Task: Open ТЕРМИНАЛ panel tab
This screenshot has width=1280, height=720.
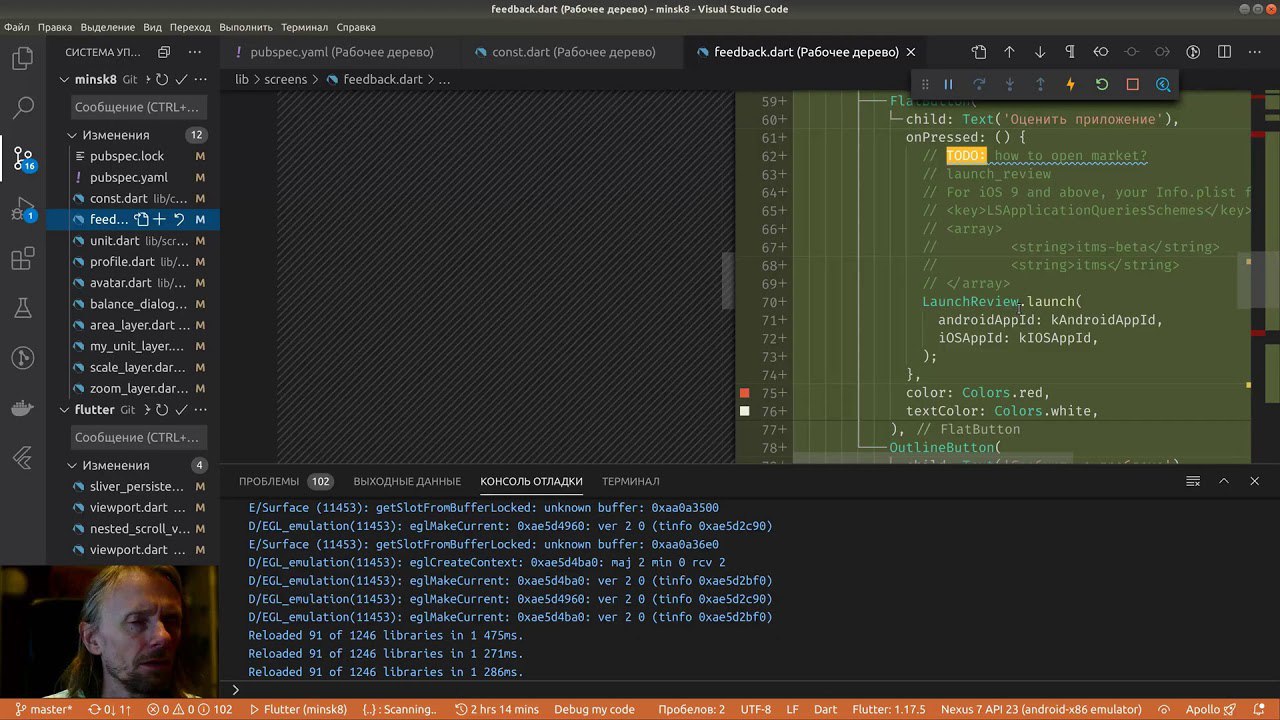Action: [630, 481]
